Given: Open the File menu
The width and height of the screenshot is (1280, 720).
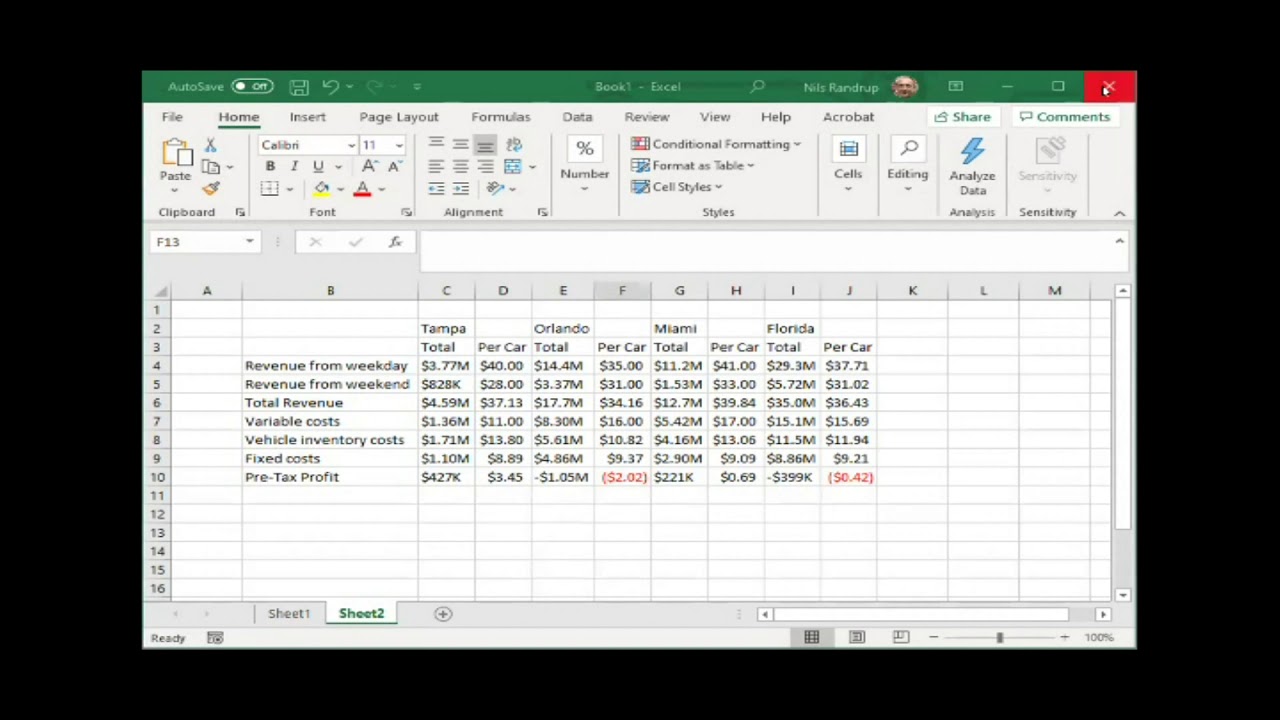Looking at the screenshot, I should pos(172,117).
